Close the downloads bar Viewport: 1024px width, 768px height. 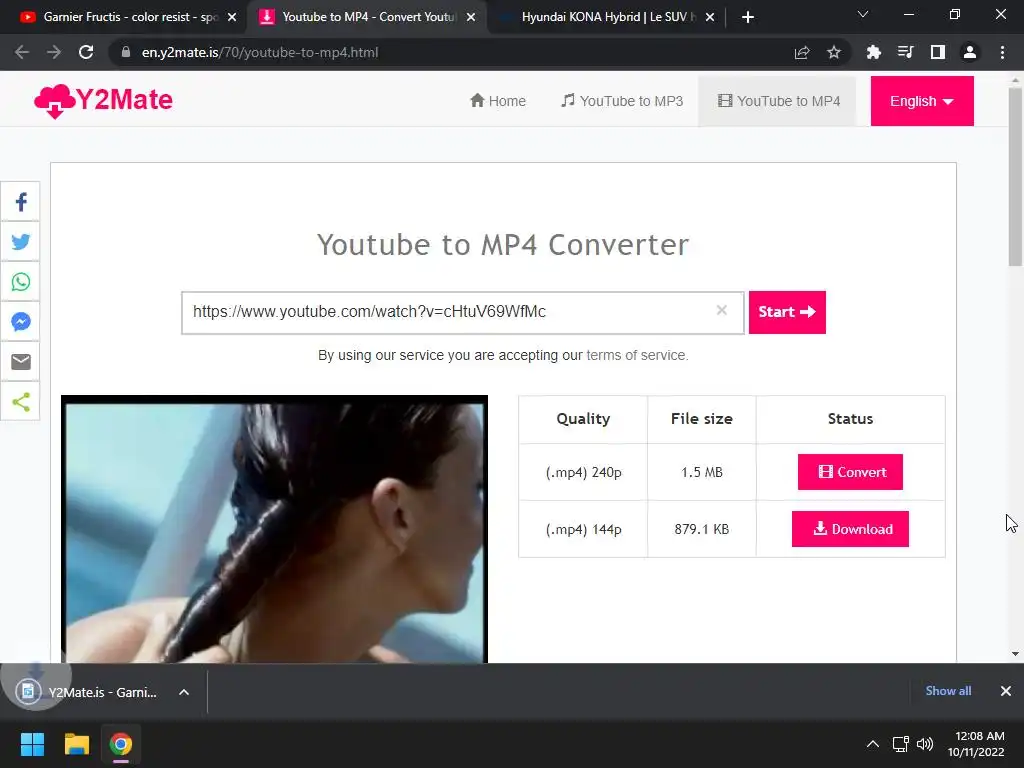[1006, 691]
